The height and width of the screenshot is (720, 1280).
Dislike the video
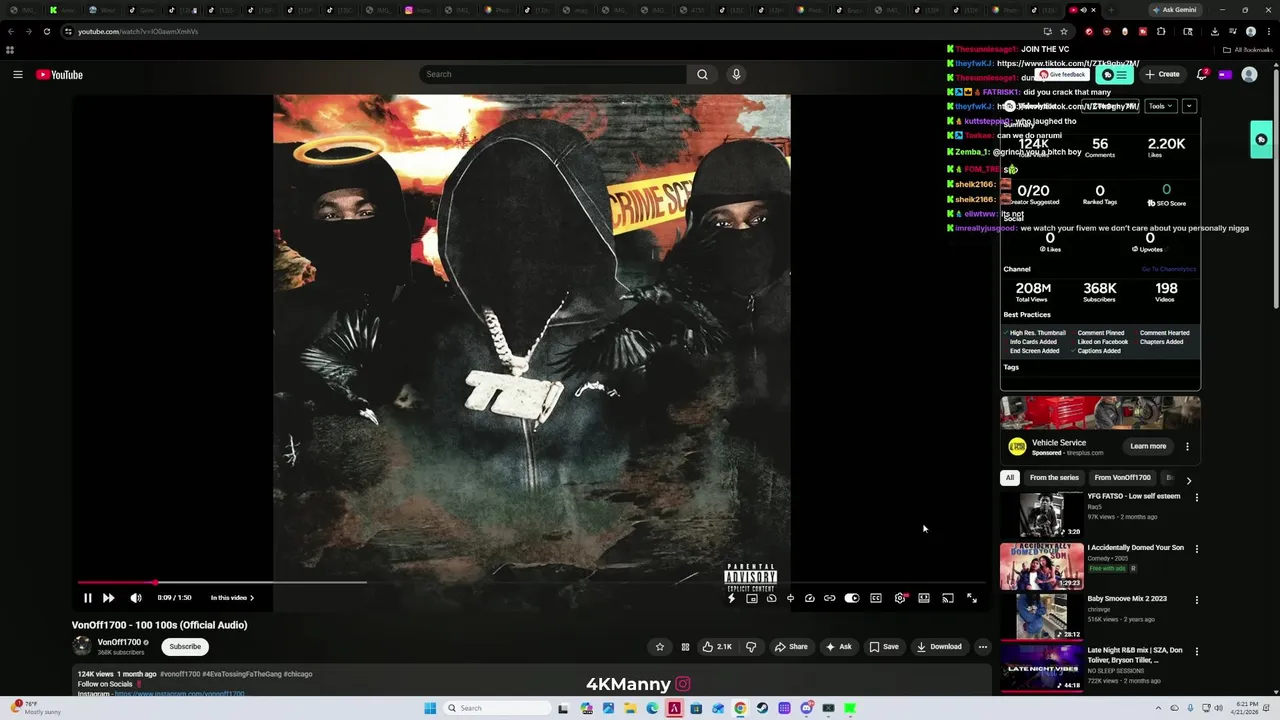point(752,647)
